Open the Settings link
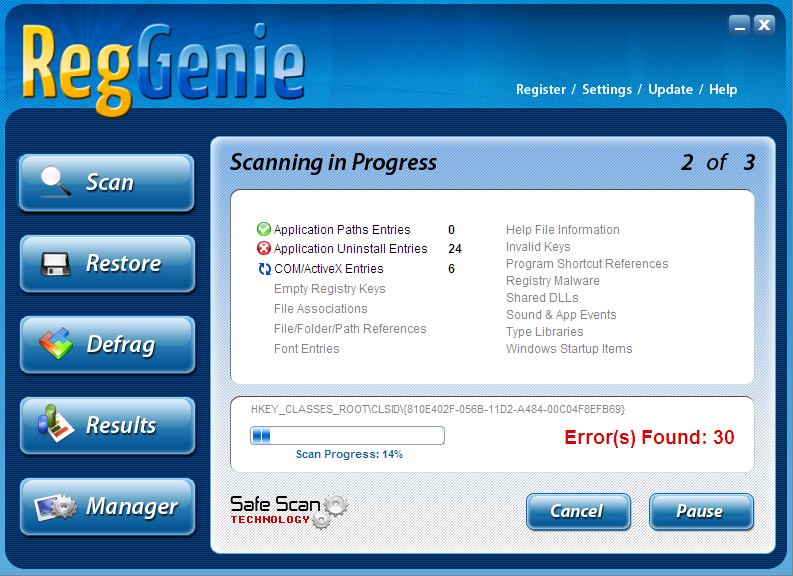This screenshot has height=576, width=793. 607,90
